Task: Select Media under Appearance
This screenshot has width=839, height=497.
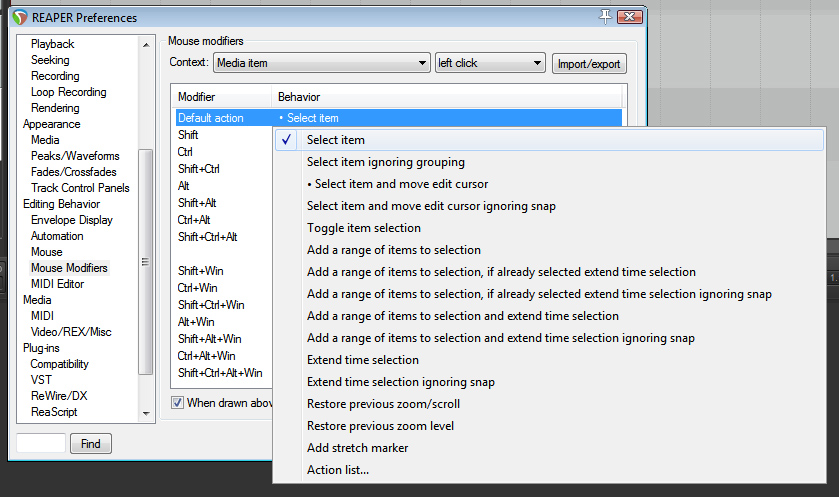Action: [x=45, y=140]
